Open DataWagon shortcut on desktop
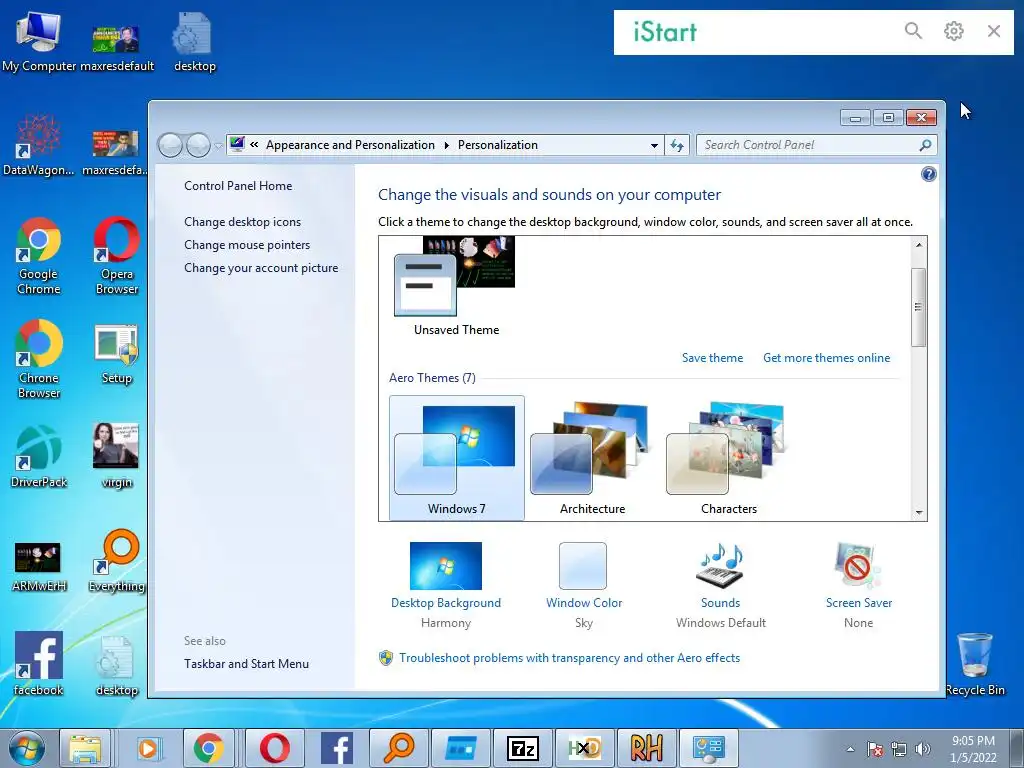 (x=39, y=145)
